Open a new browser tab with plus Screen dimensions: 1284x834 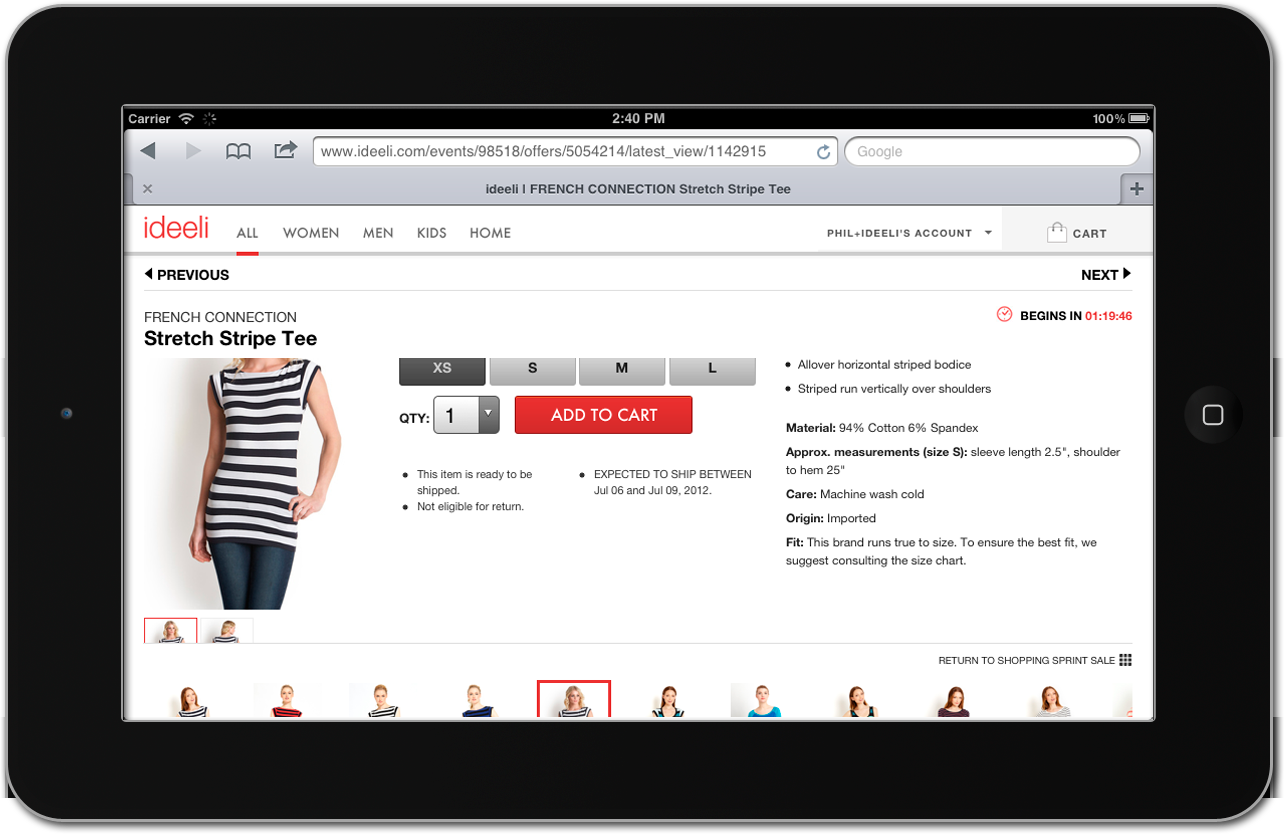(1136, 189)
